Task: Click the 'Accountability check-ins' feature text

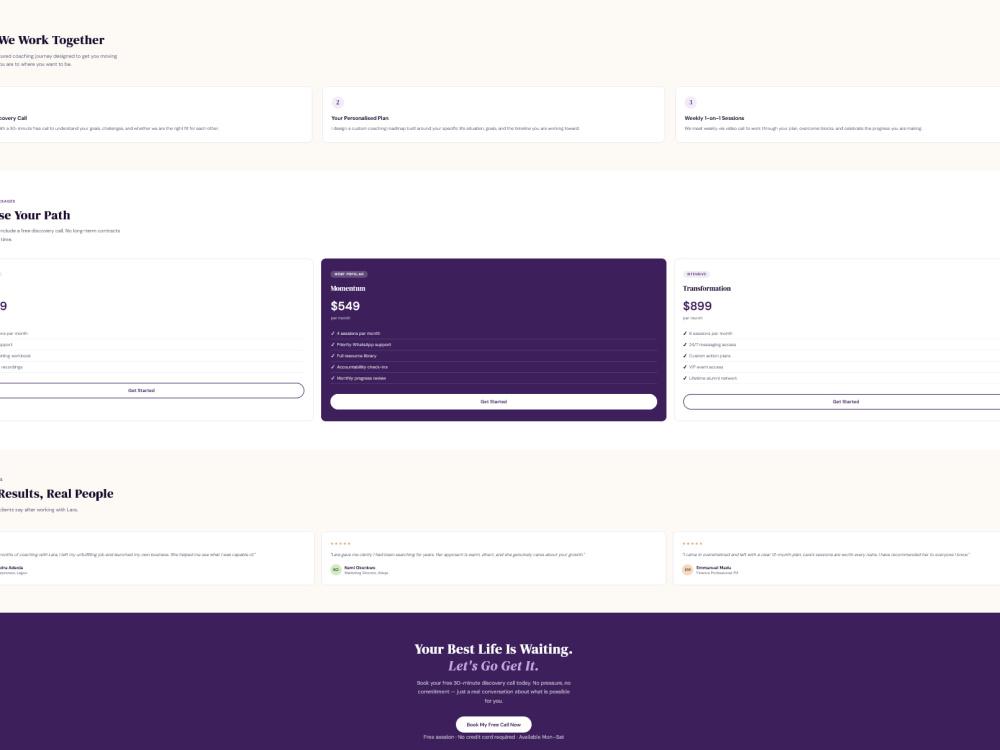Action: pos(362,367)
